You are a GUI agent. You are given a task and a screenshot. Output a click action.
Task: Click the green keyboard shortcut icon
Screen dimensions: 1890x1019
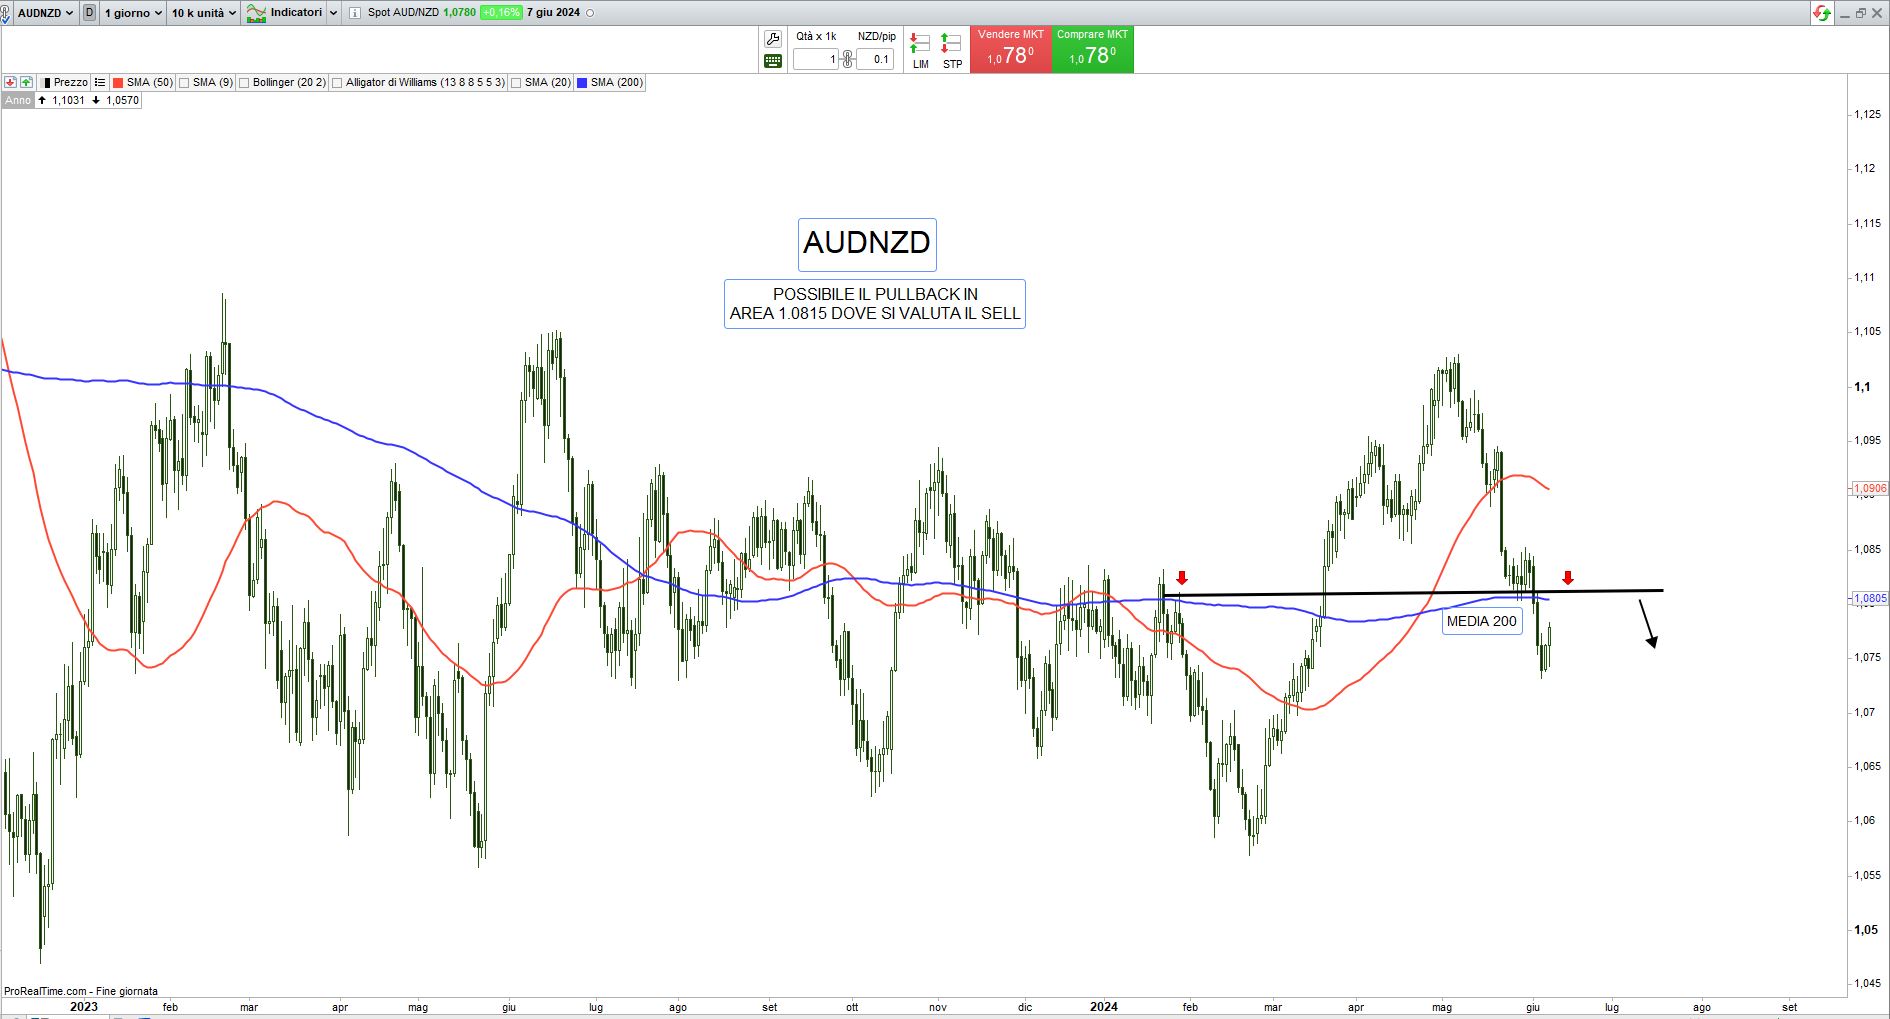tap(772, 61)
